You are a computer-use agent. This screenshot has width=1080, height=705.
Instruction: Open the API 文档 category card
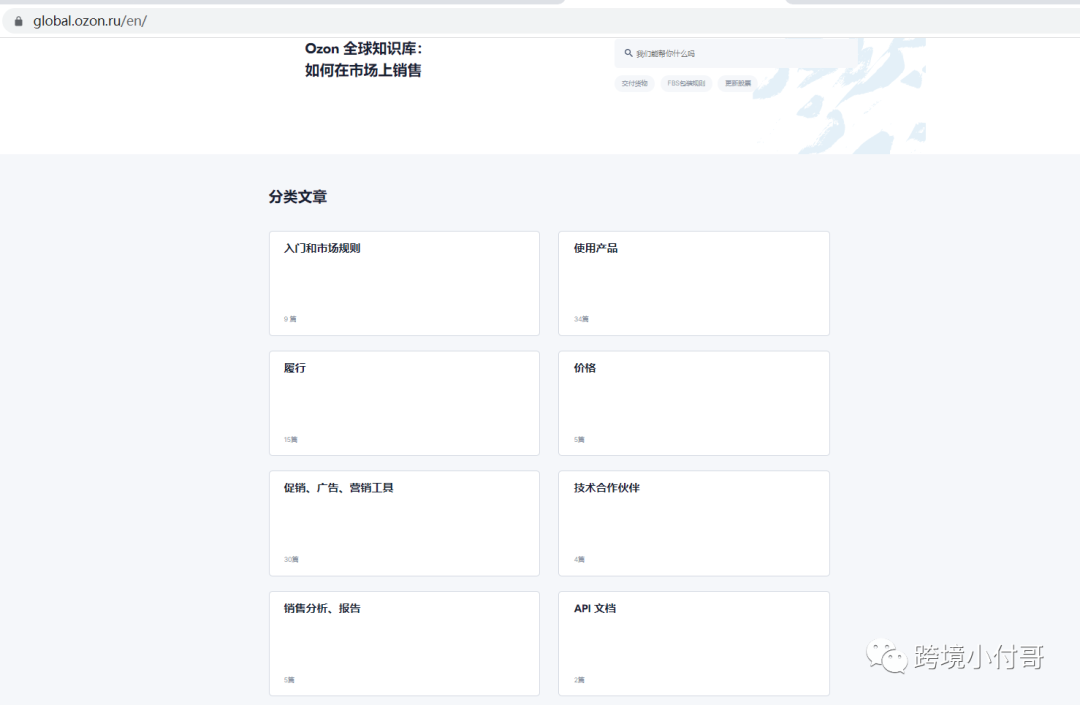[694, 644]
